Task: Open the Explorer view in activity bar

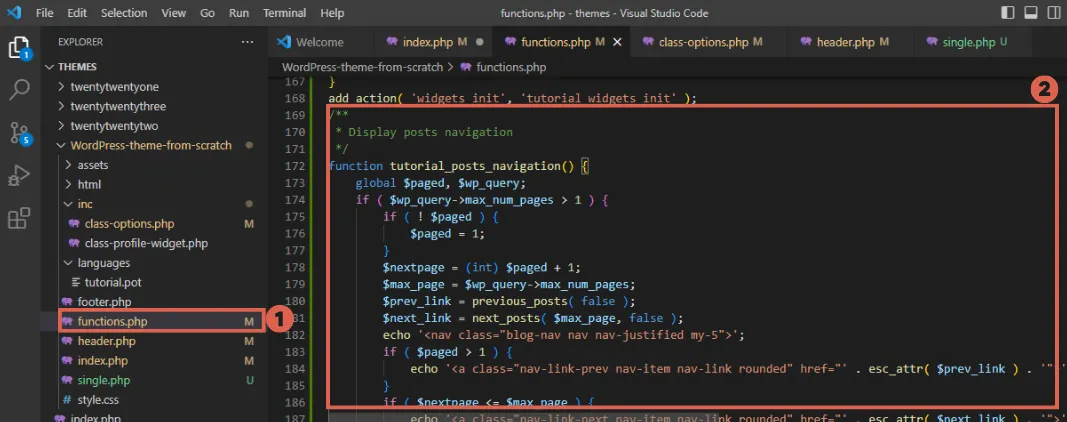Action: pyautogui.click(x=19, y=48)
